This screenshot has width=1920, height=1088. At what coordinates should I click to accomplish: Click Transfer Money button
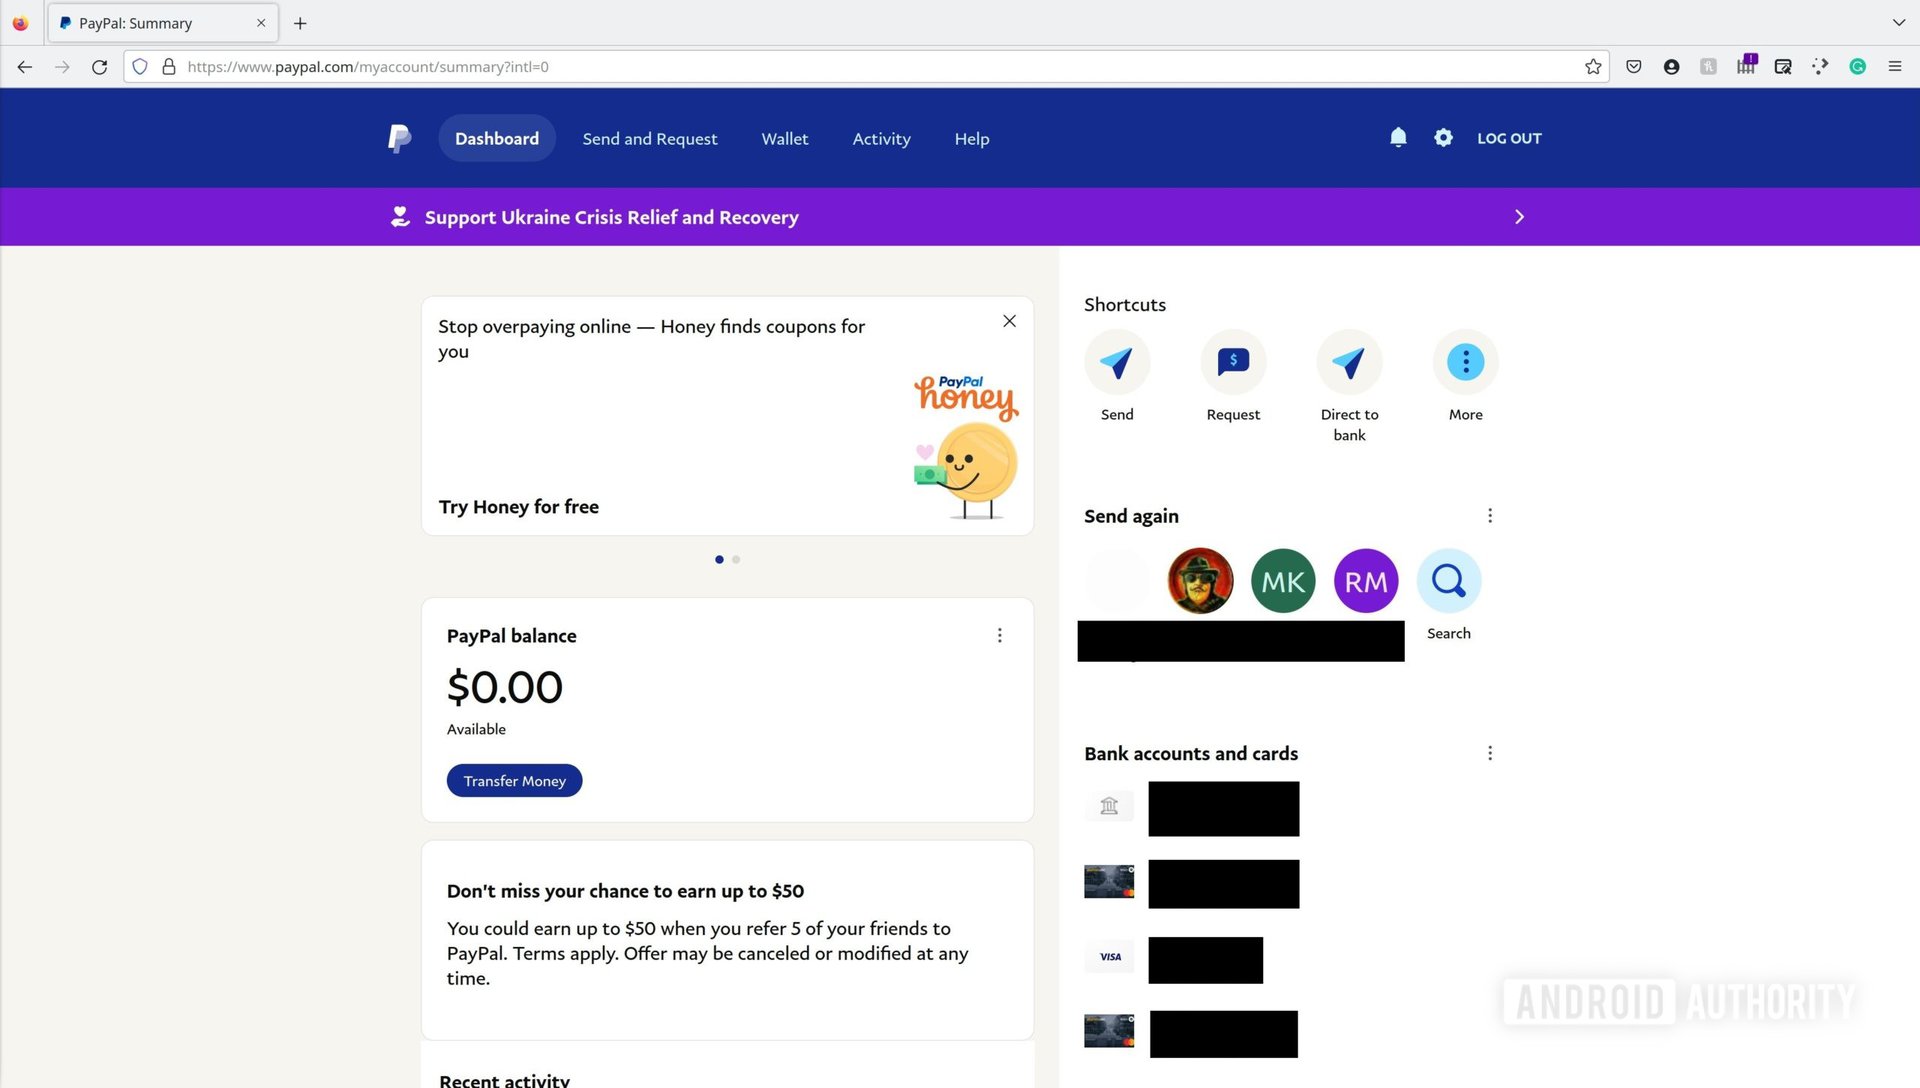tap(513, 781)
